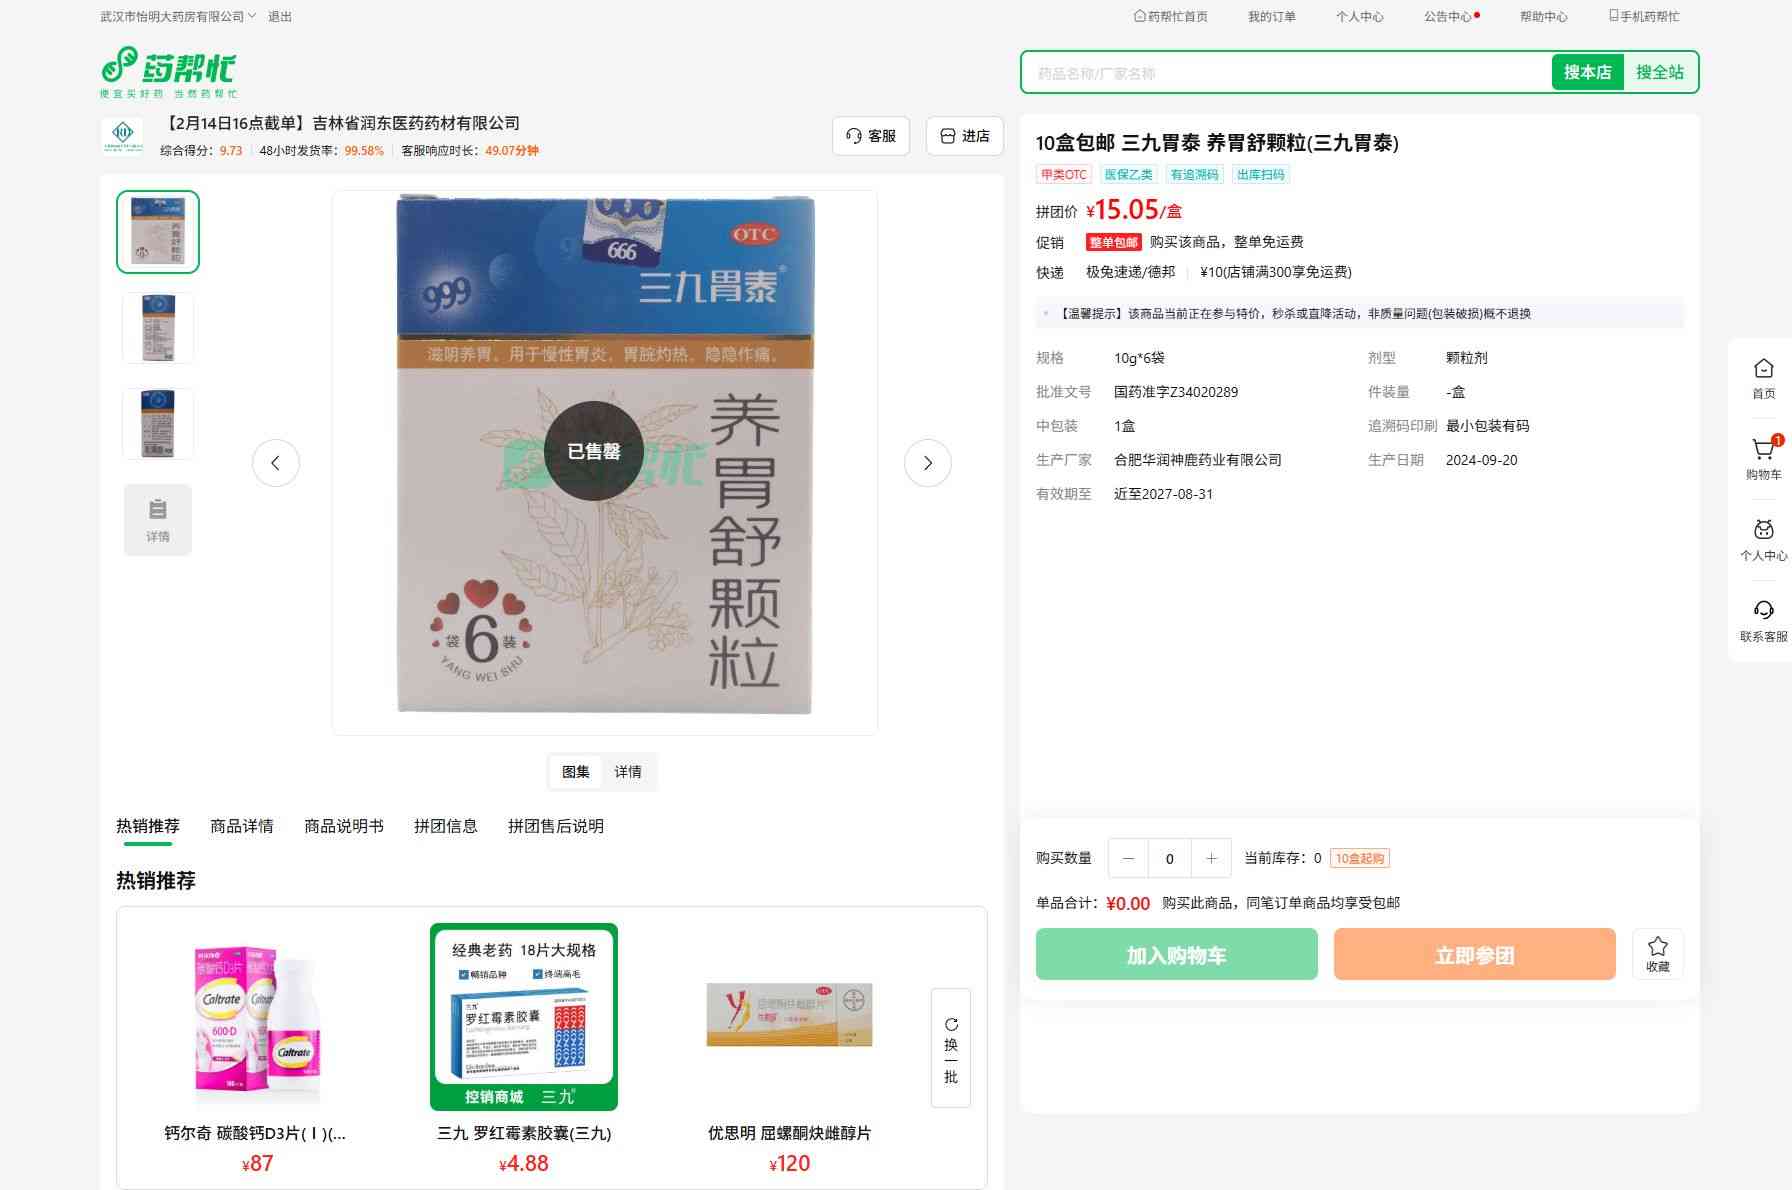The height and width of the screenshot is (1190, 1792).
Task: Refresh recommendations with 换一批 button
Action: click(x=950, y=1048)
